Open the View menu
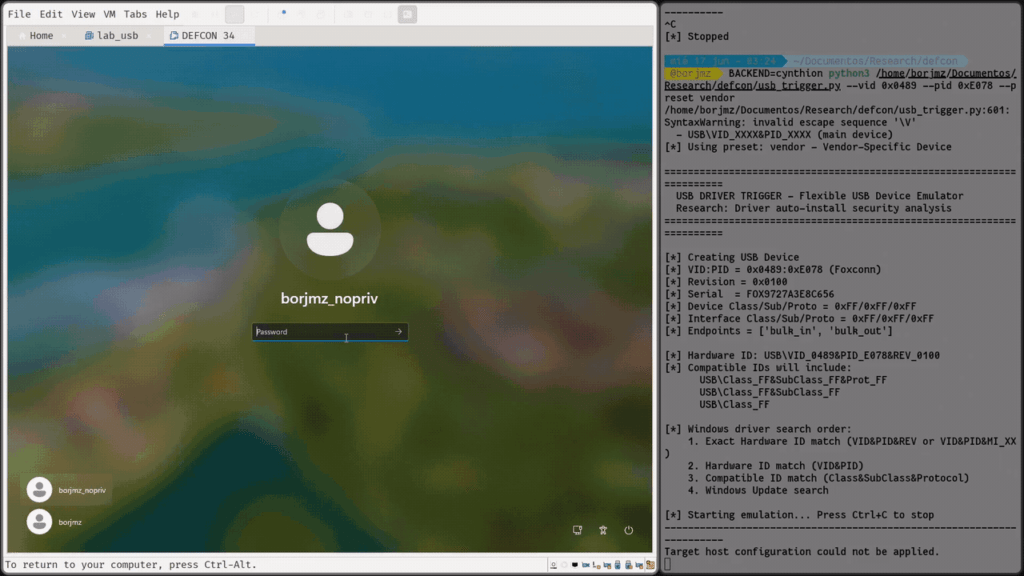The image size is (1024, 576). tap(83, 14)
